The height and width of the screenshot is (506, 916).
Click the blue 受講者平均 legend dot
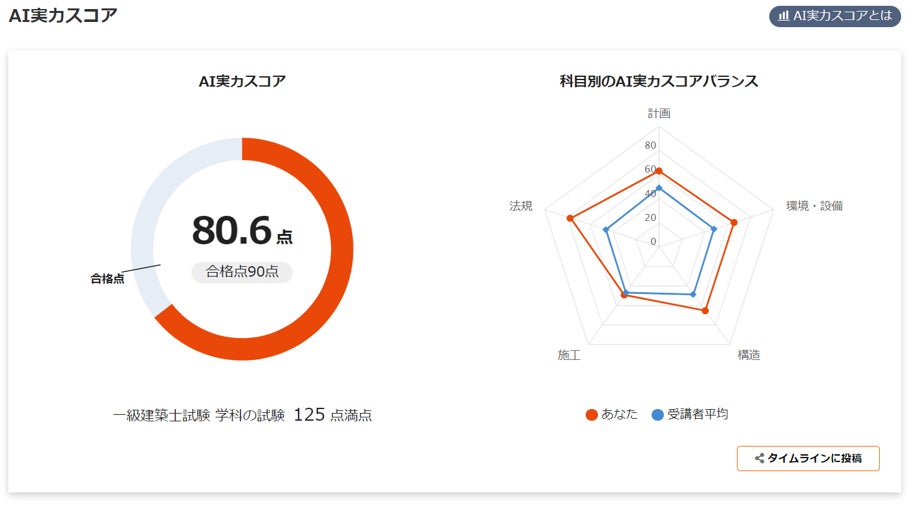click(657, 415)
